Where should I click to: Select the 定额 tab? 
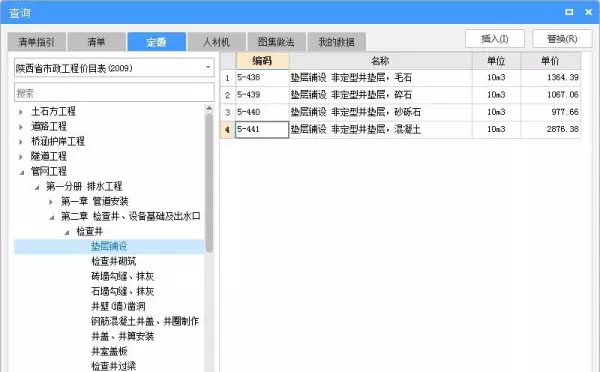[157, 42]
